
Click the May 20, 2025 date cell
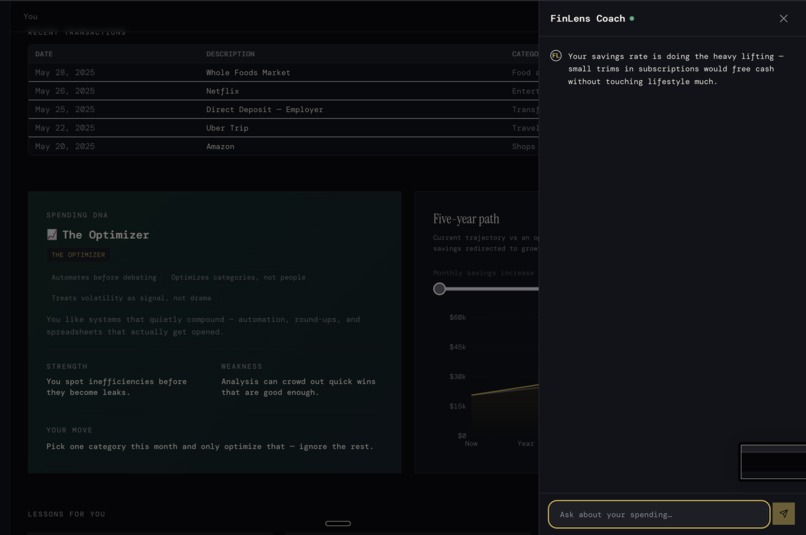pos(65,146)
